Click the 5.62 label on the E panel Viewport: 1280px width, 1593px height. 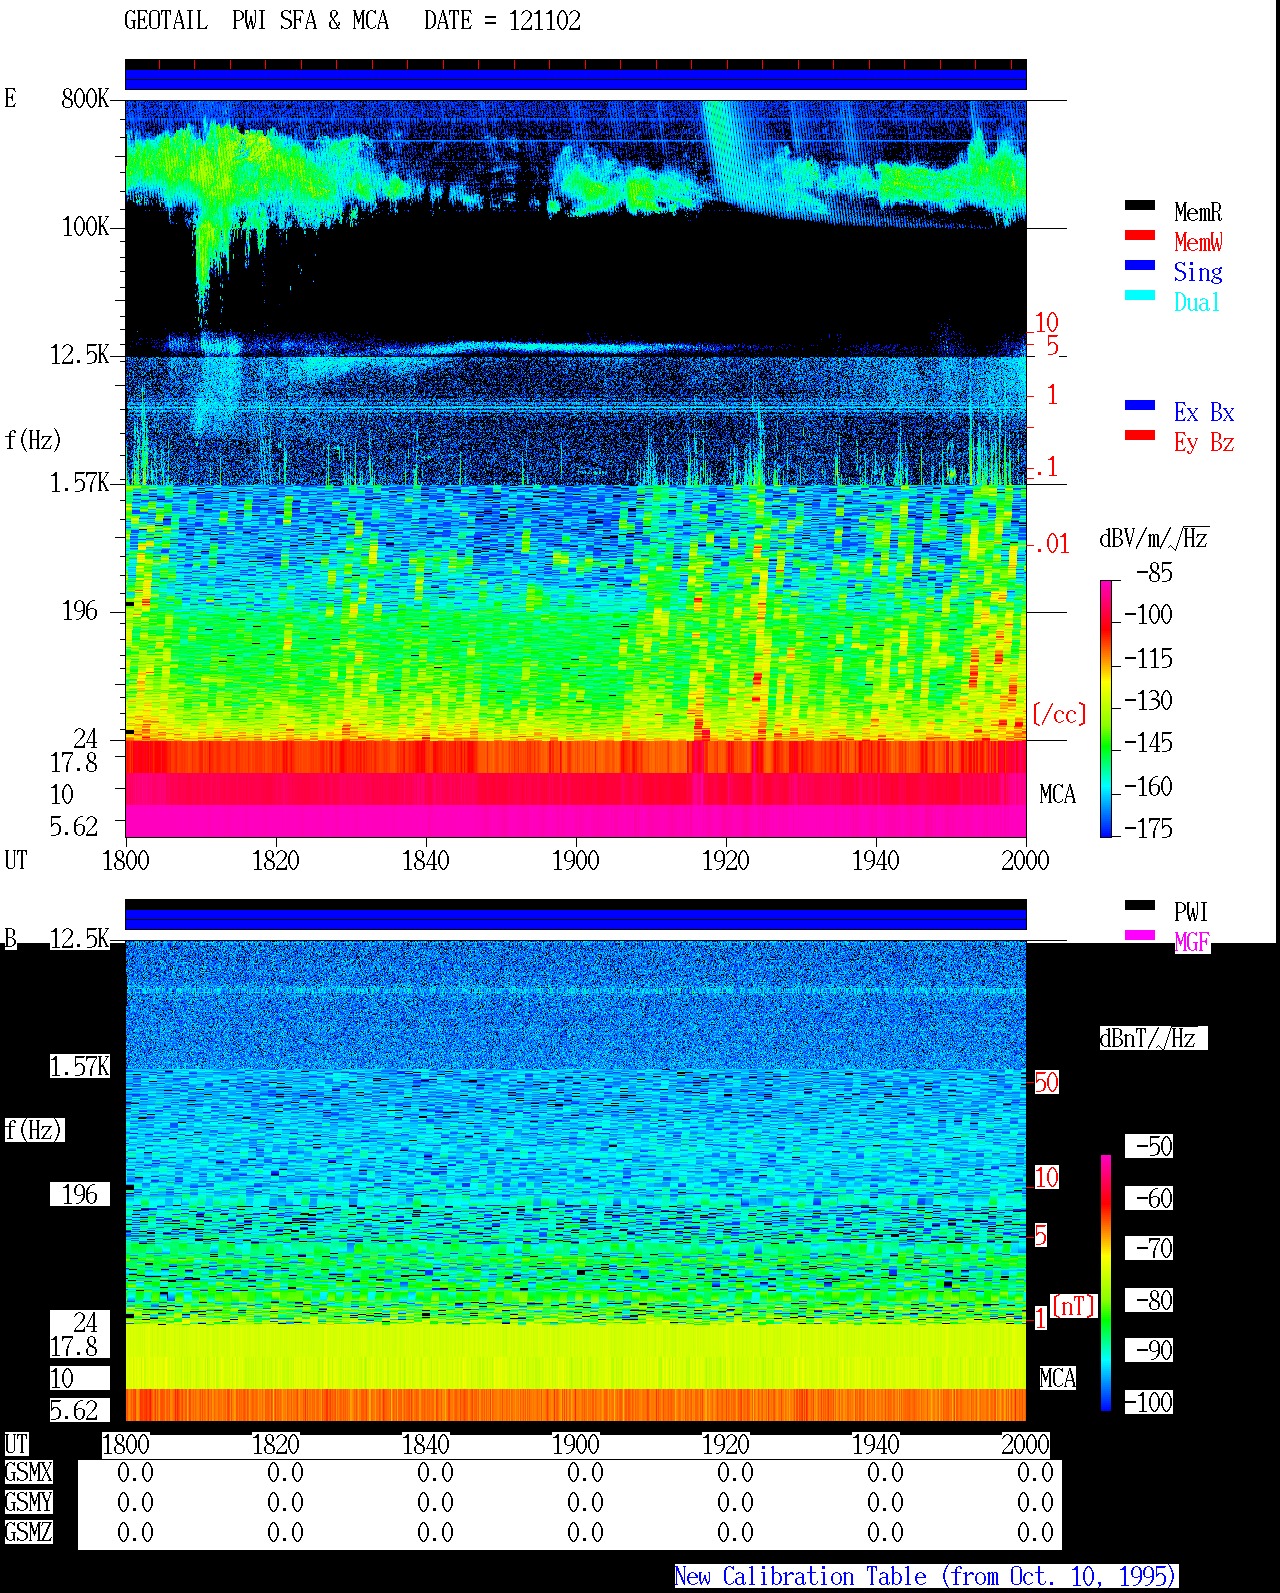(x=74, y=826)
